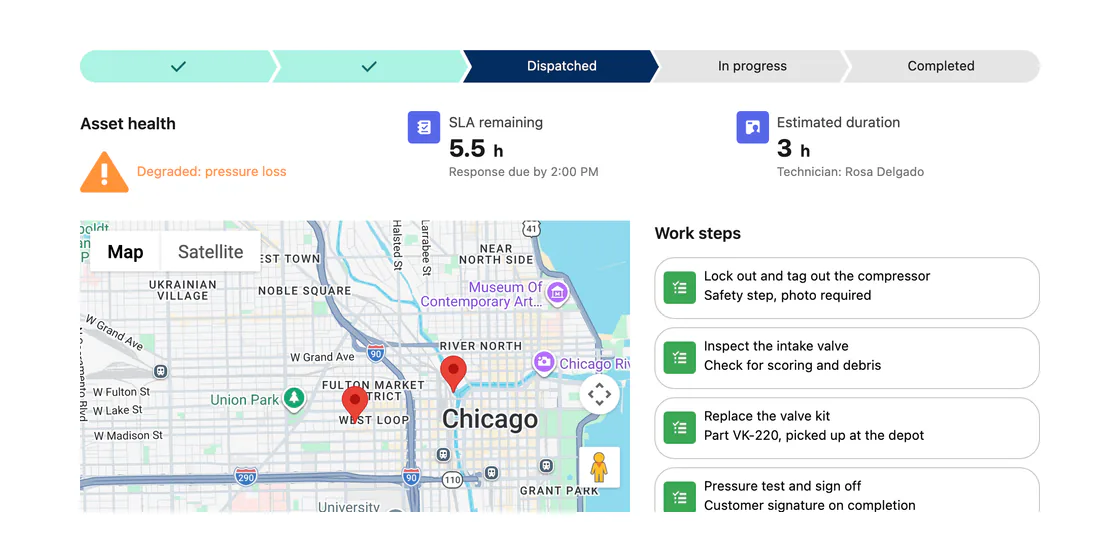Click the 'GRANT PARK' map label
The width and height of the screenshot is (1120, 560).
point(559,491)
